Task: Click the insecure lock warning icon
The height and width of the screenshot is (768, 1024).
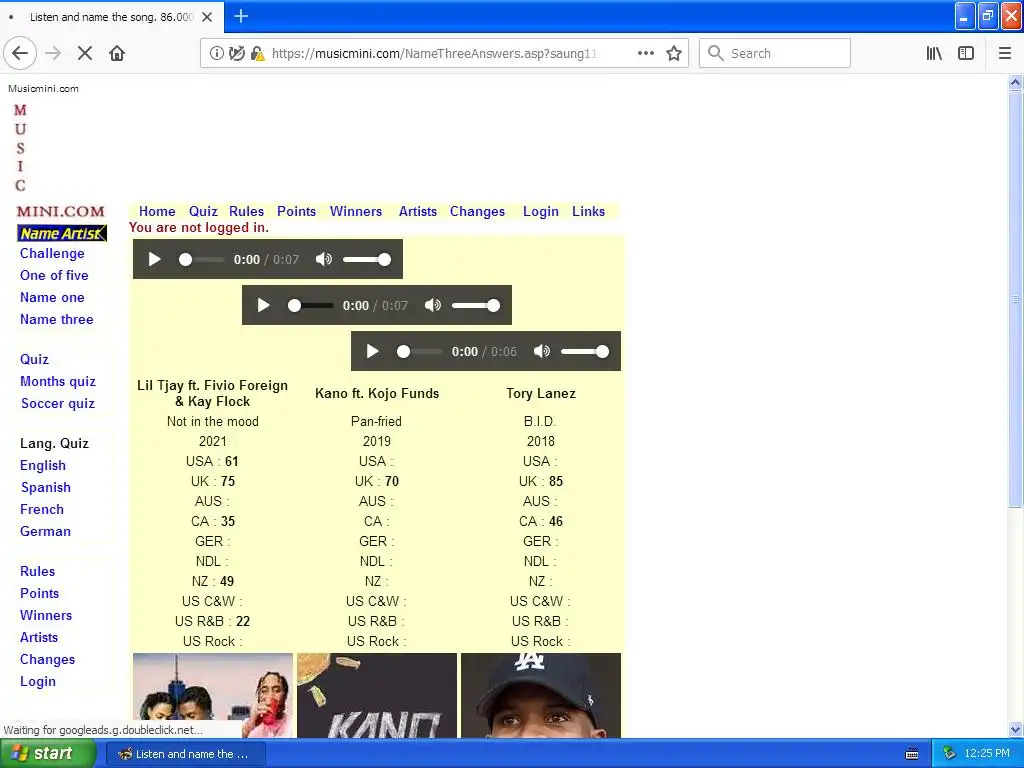Action: tap(257, 53)
